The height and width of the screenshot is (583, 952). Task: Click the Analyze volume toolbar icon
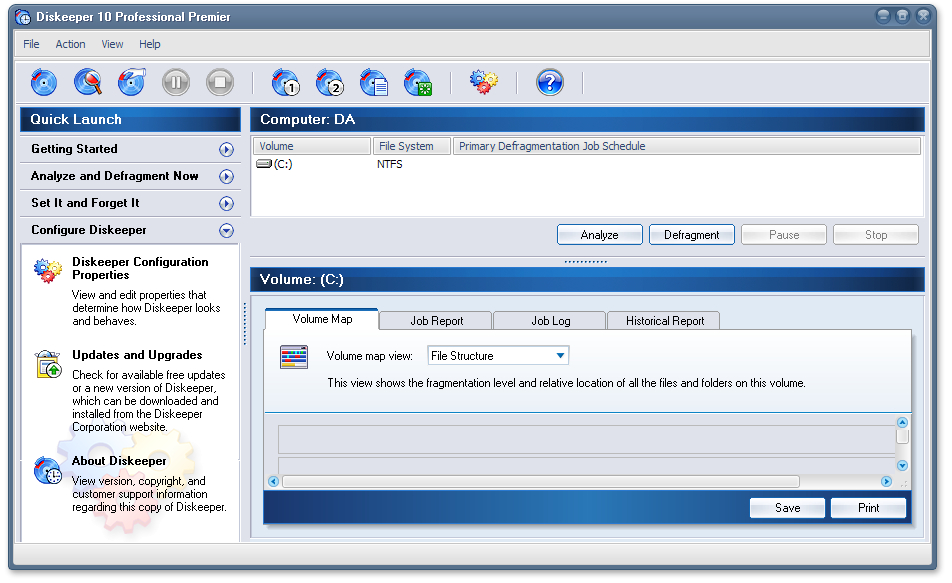coord(44,82)
